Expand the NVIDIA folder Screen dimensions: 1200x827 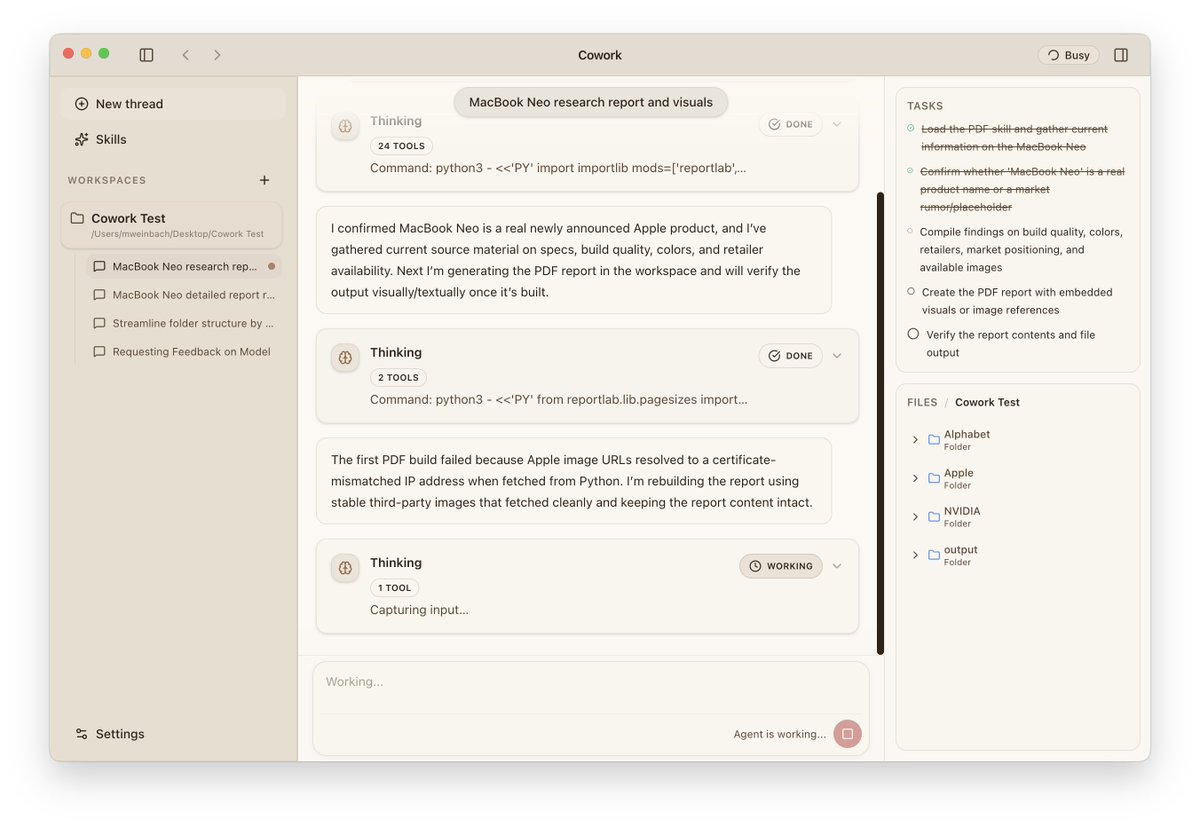915,517
